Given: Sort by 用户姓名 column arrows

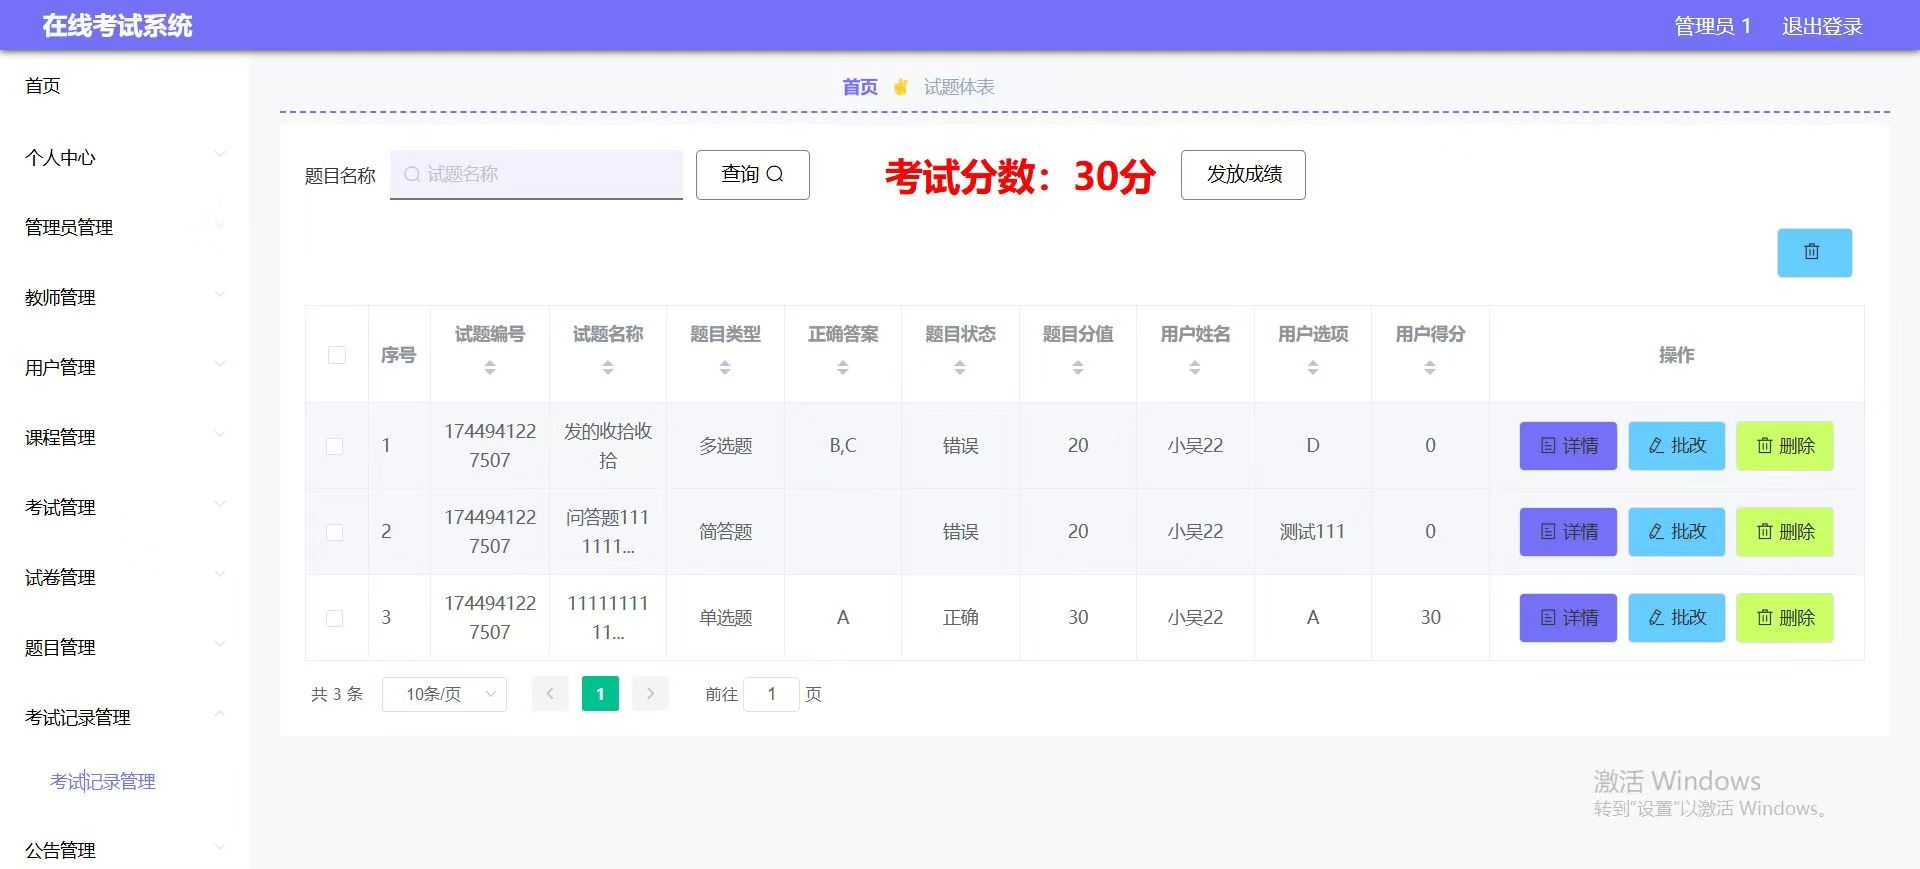Looking at the screenshot, I should point(1195,368).
